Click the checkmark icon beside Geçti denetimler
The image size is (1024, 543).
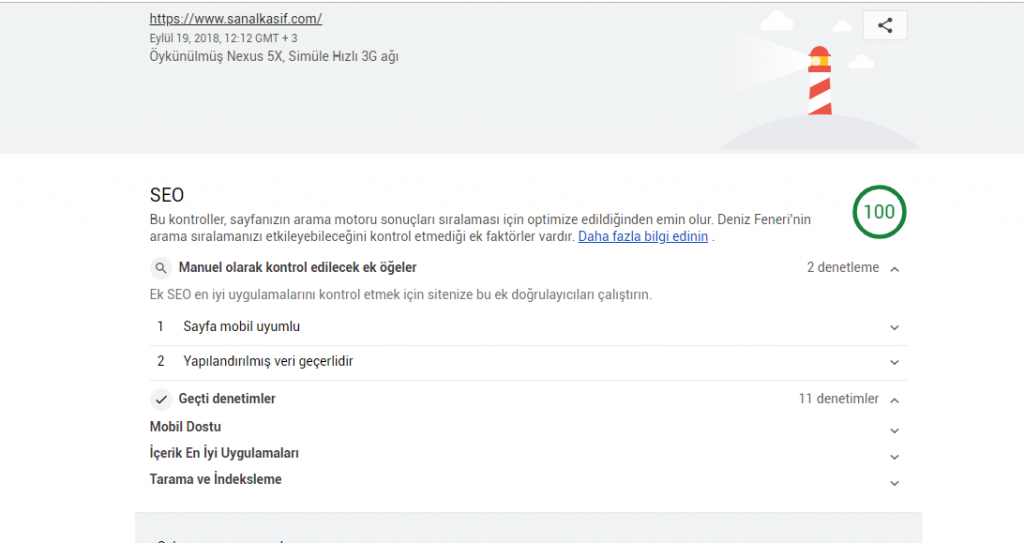pos(160,399)
